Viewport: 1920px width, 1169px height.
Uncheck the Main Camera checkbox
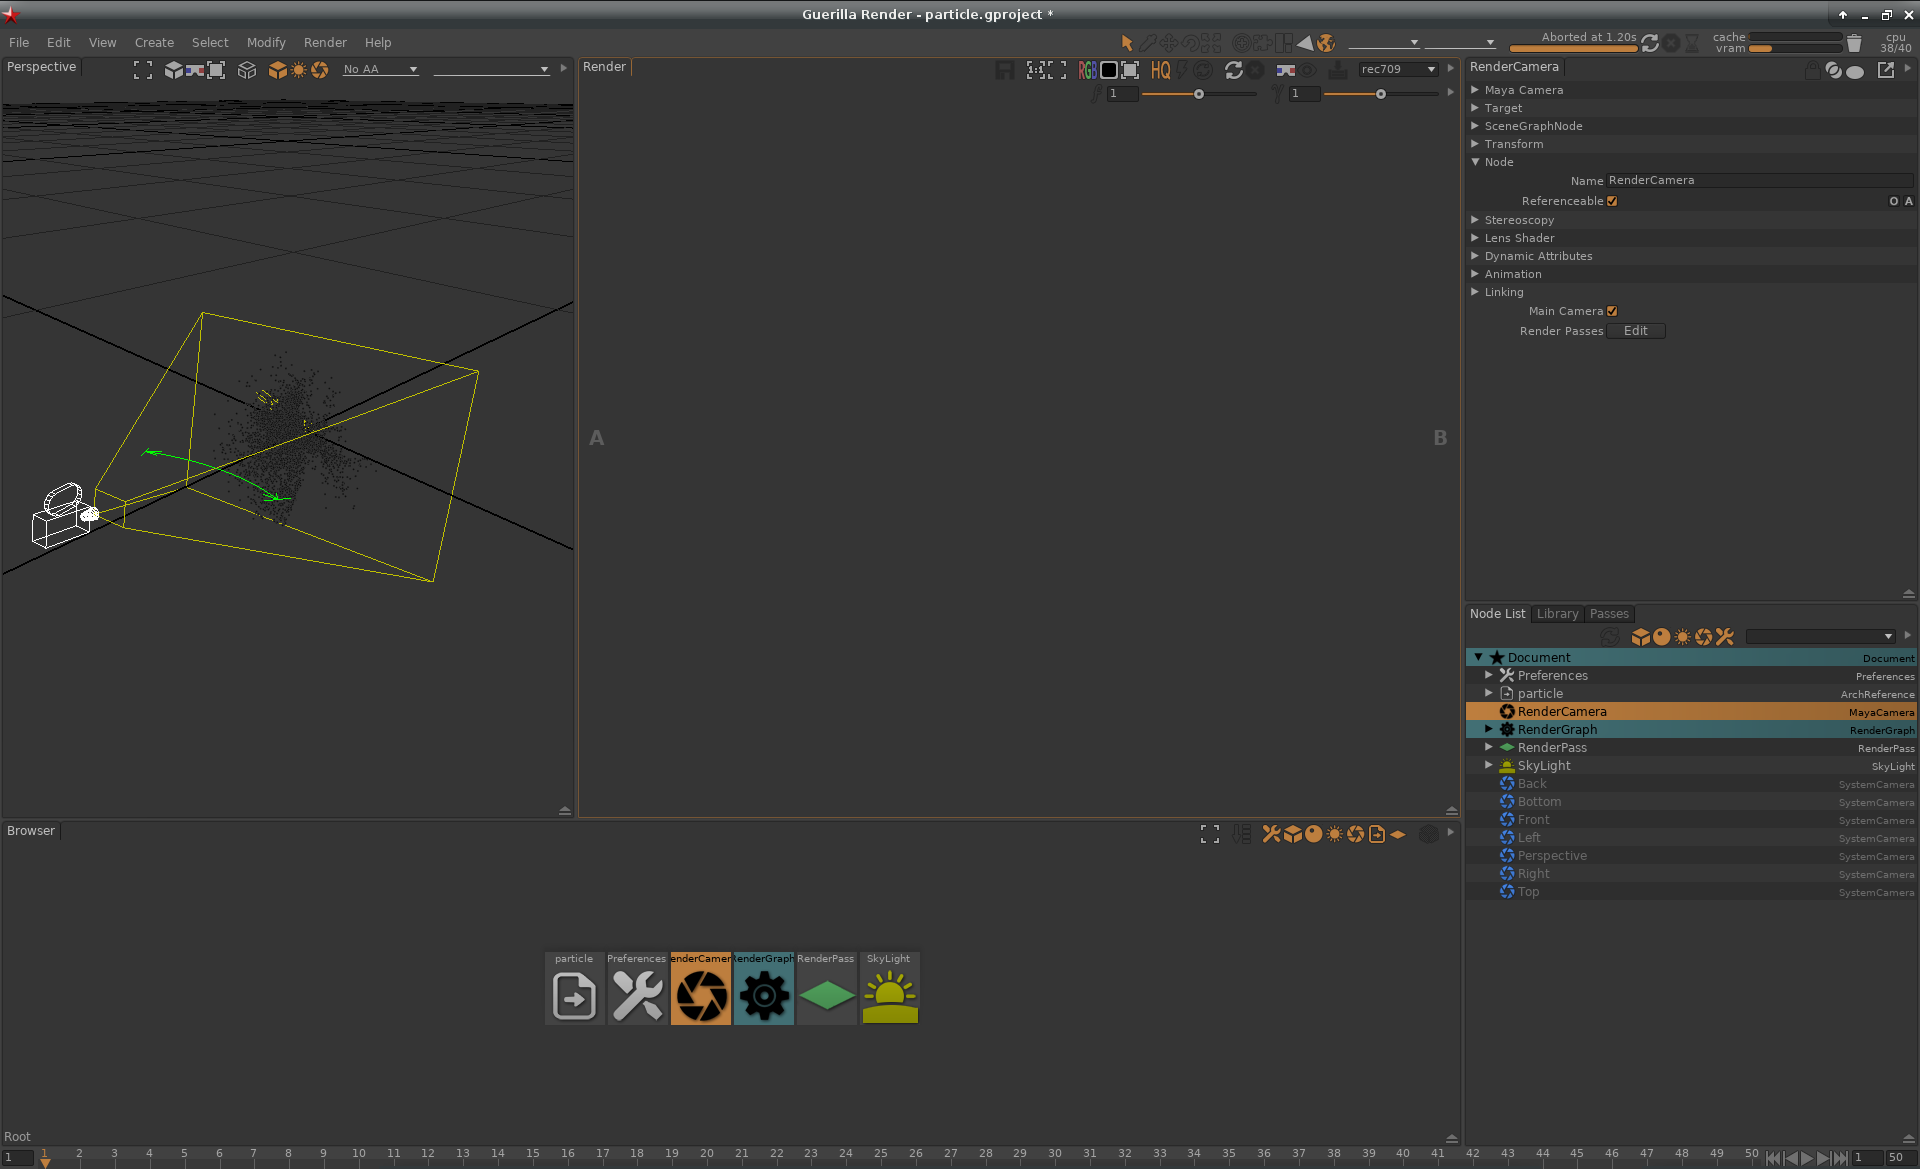click(1612, 311)
